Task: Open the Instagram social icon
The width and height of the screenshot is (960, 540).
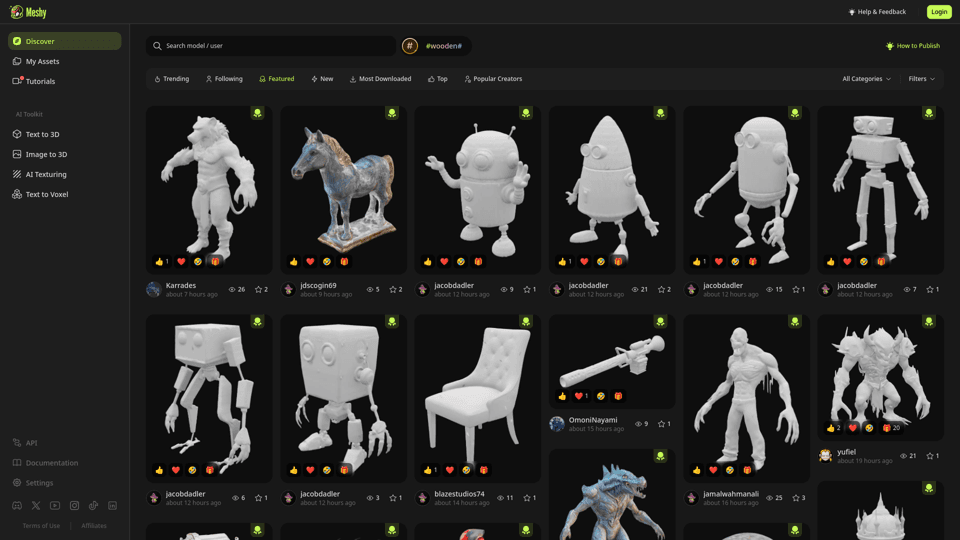Action: (x=74, y=506)
